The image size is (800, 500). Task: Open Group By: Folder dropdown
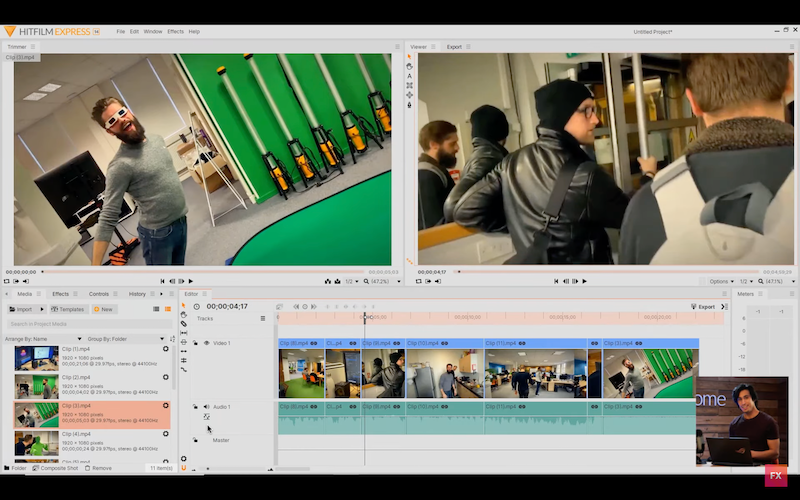pos(126,339)
